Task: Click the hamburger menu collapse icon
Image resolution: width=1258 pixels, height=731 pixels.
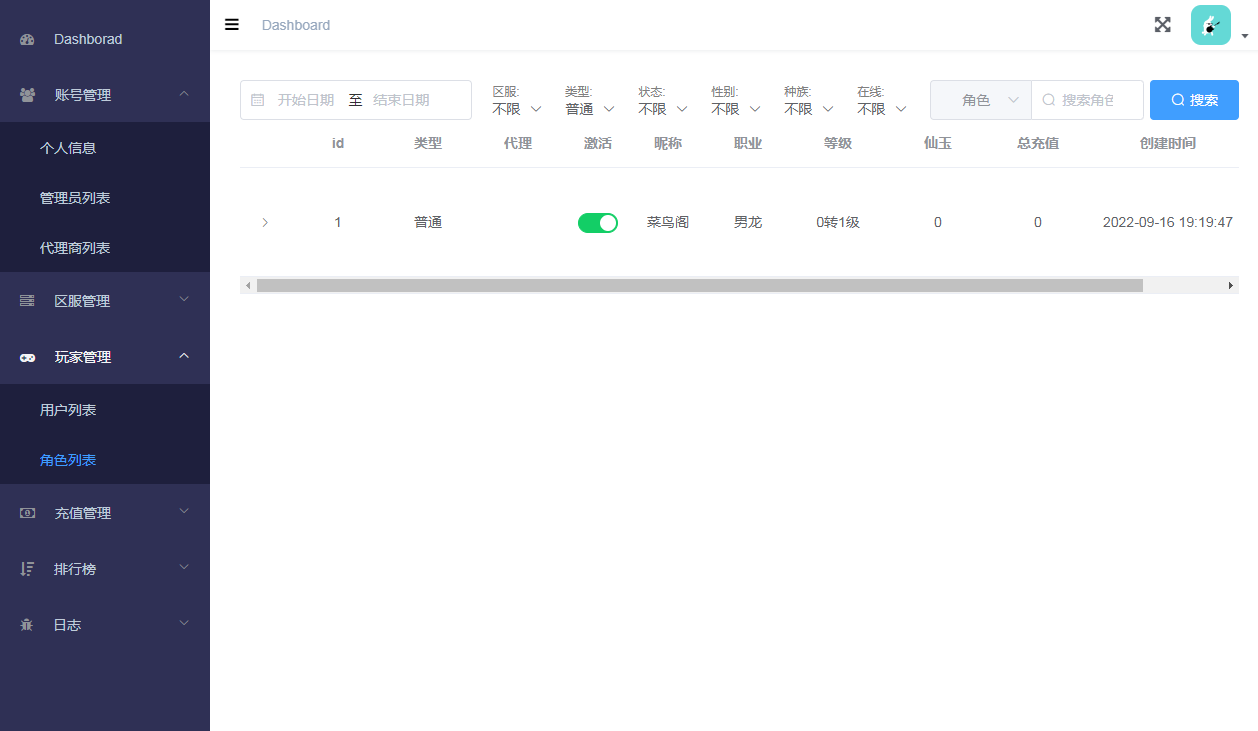Action: (x=232, y=25)
